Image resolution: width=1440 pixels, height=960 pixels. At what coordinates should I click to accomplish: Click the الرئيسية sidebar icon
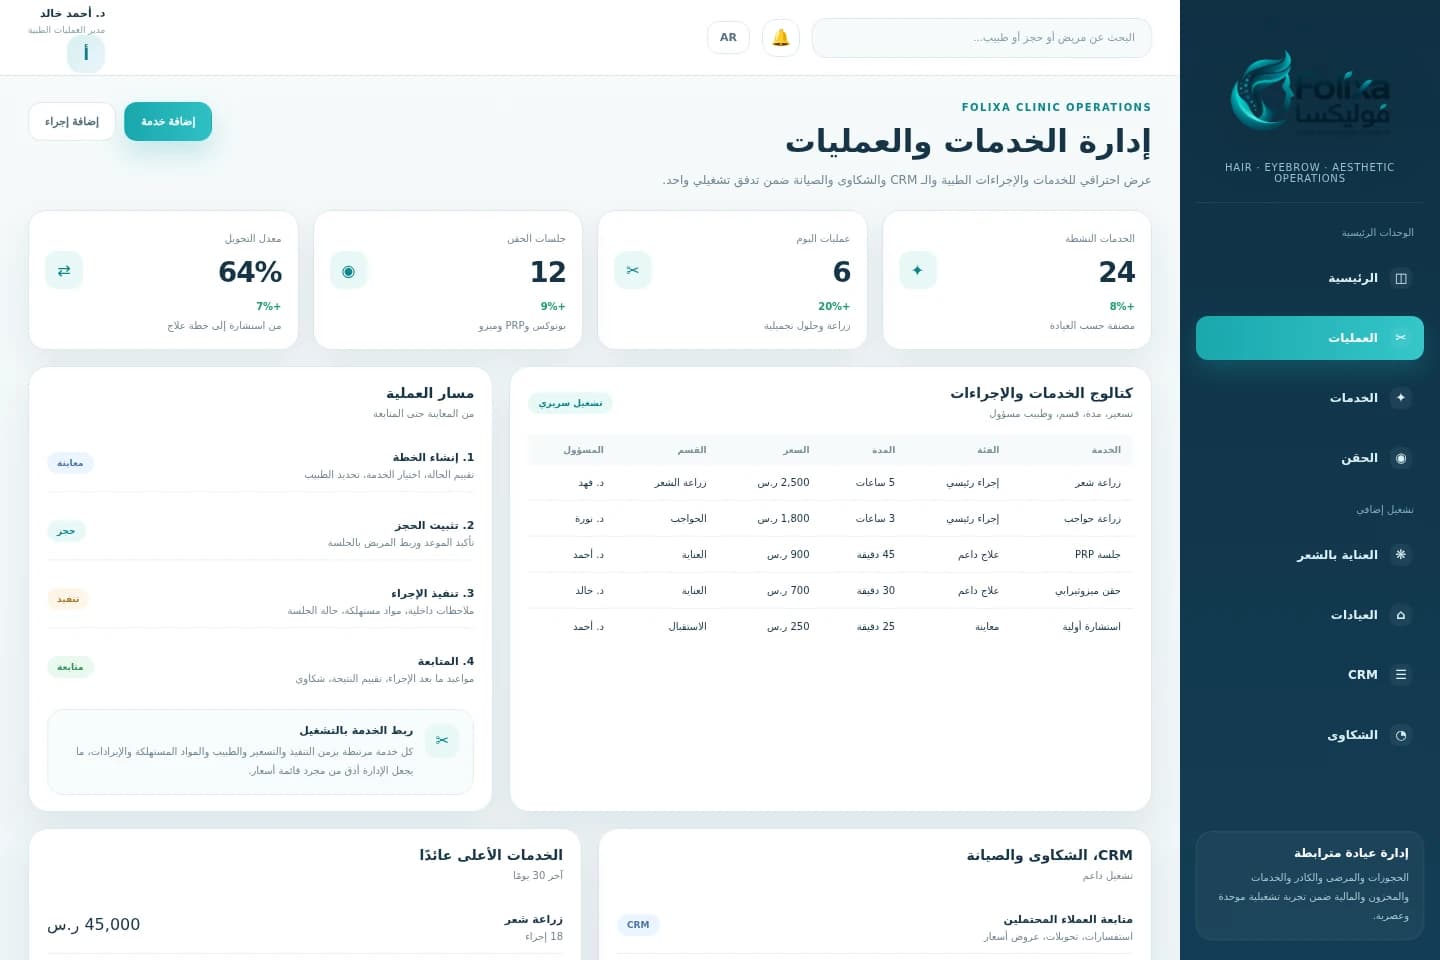pos(1401,278)
